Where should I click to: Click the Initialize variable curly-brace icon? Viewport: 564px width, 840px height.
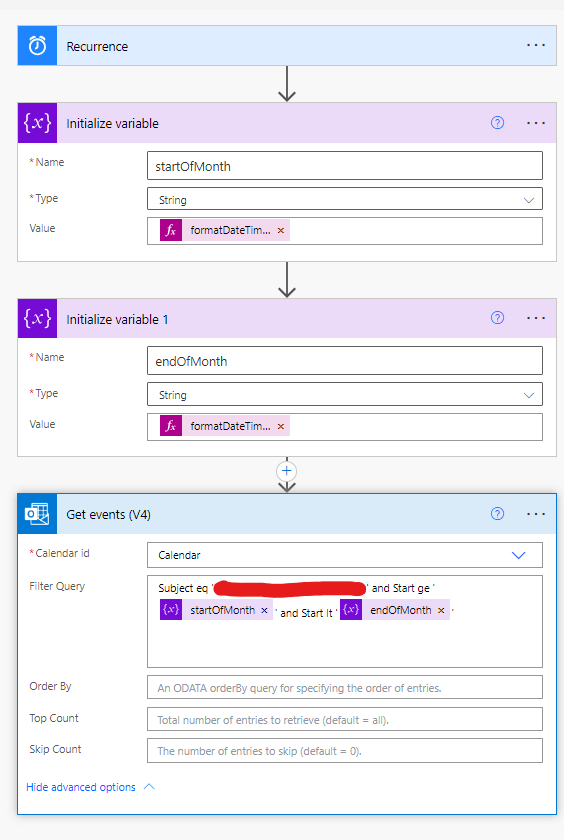click(x=37, y=123)
